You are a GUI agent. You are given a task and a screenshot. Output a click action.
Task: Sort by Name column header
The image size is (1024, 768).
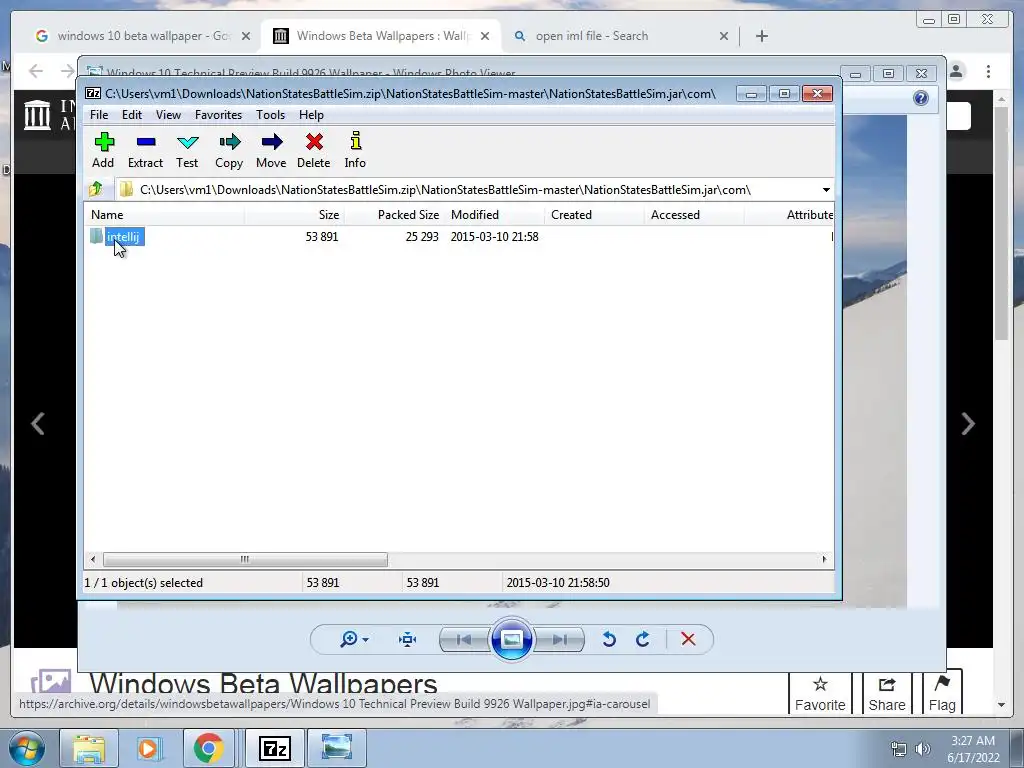coord(164,215)
